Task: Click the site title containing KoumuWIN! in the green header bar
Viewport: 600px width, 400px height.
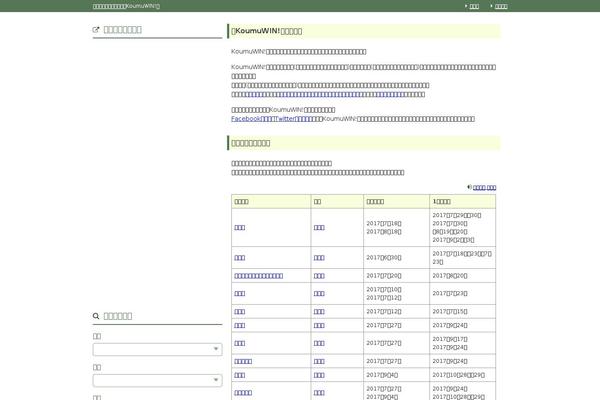Action: click(x=126, y=6)
